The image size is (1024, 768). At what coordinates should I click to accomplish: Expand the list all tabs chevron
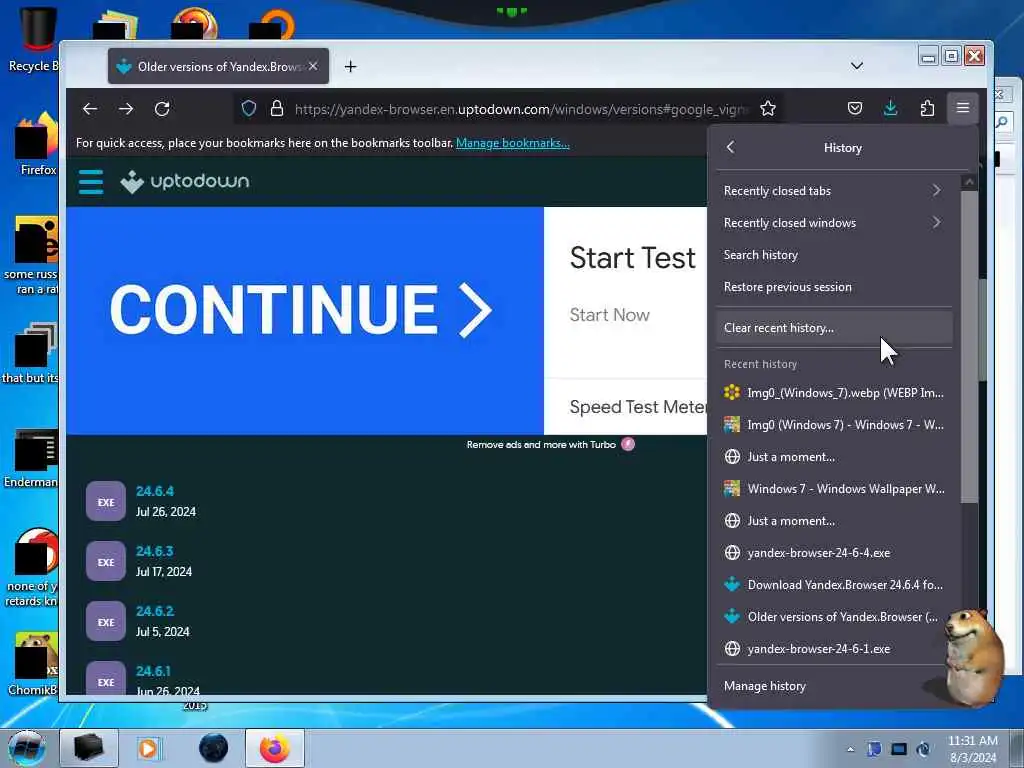857,66
